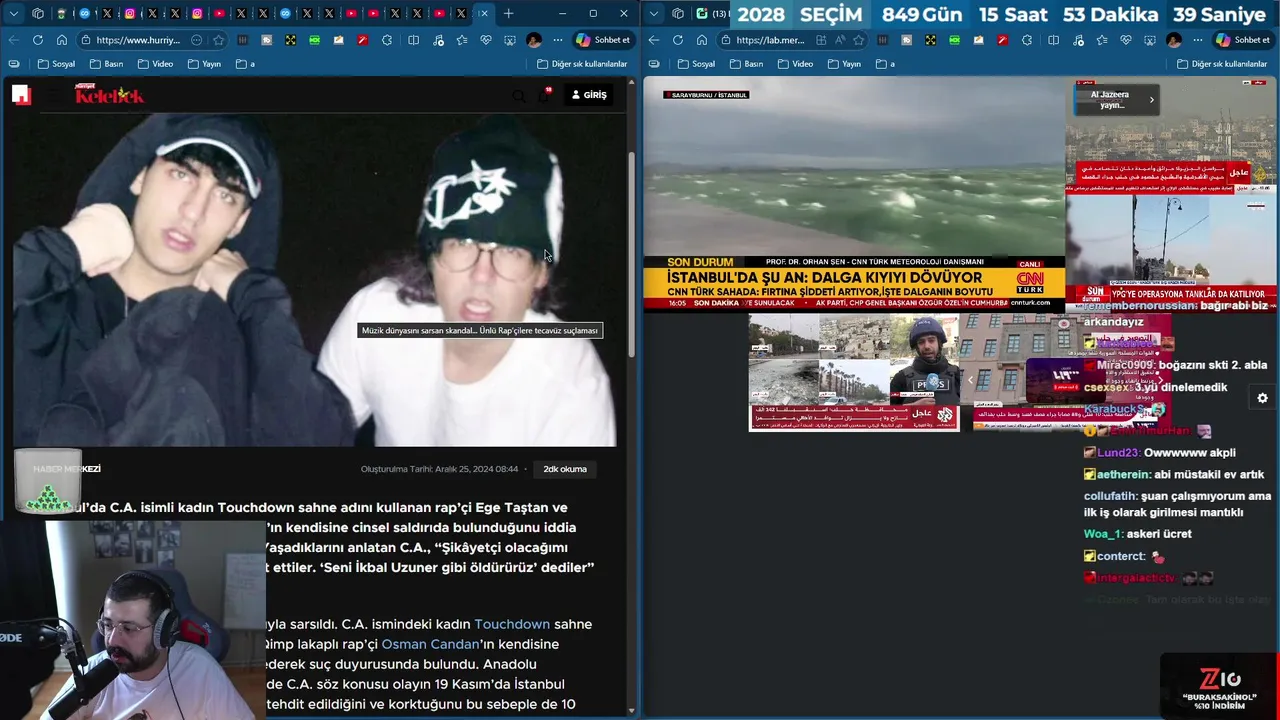Open Extensions puzzle icon in Hürriyet window
Image resolution: width=1280 pixels, height=720 pixels.
pyautogui.click(x=389, y=40)
